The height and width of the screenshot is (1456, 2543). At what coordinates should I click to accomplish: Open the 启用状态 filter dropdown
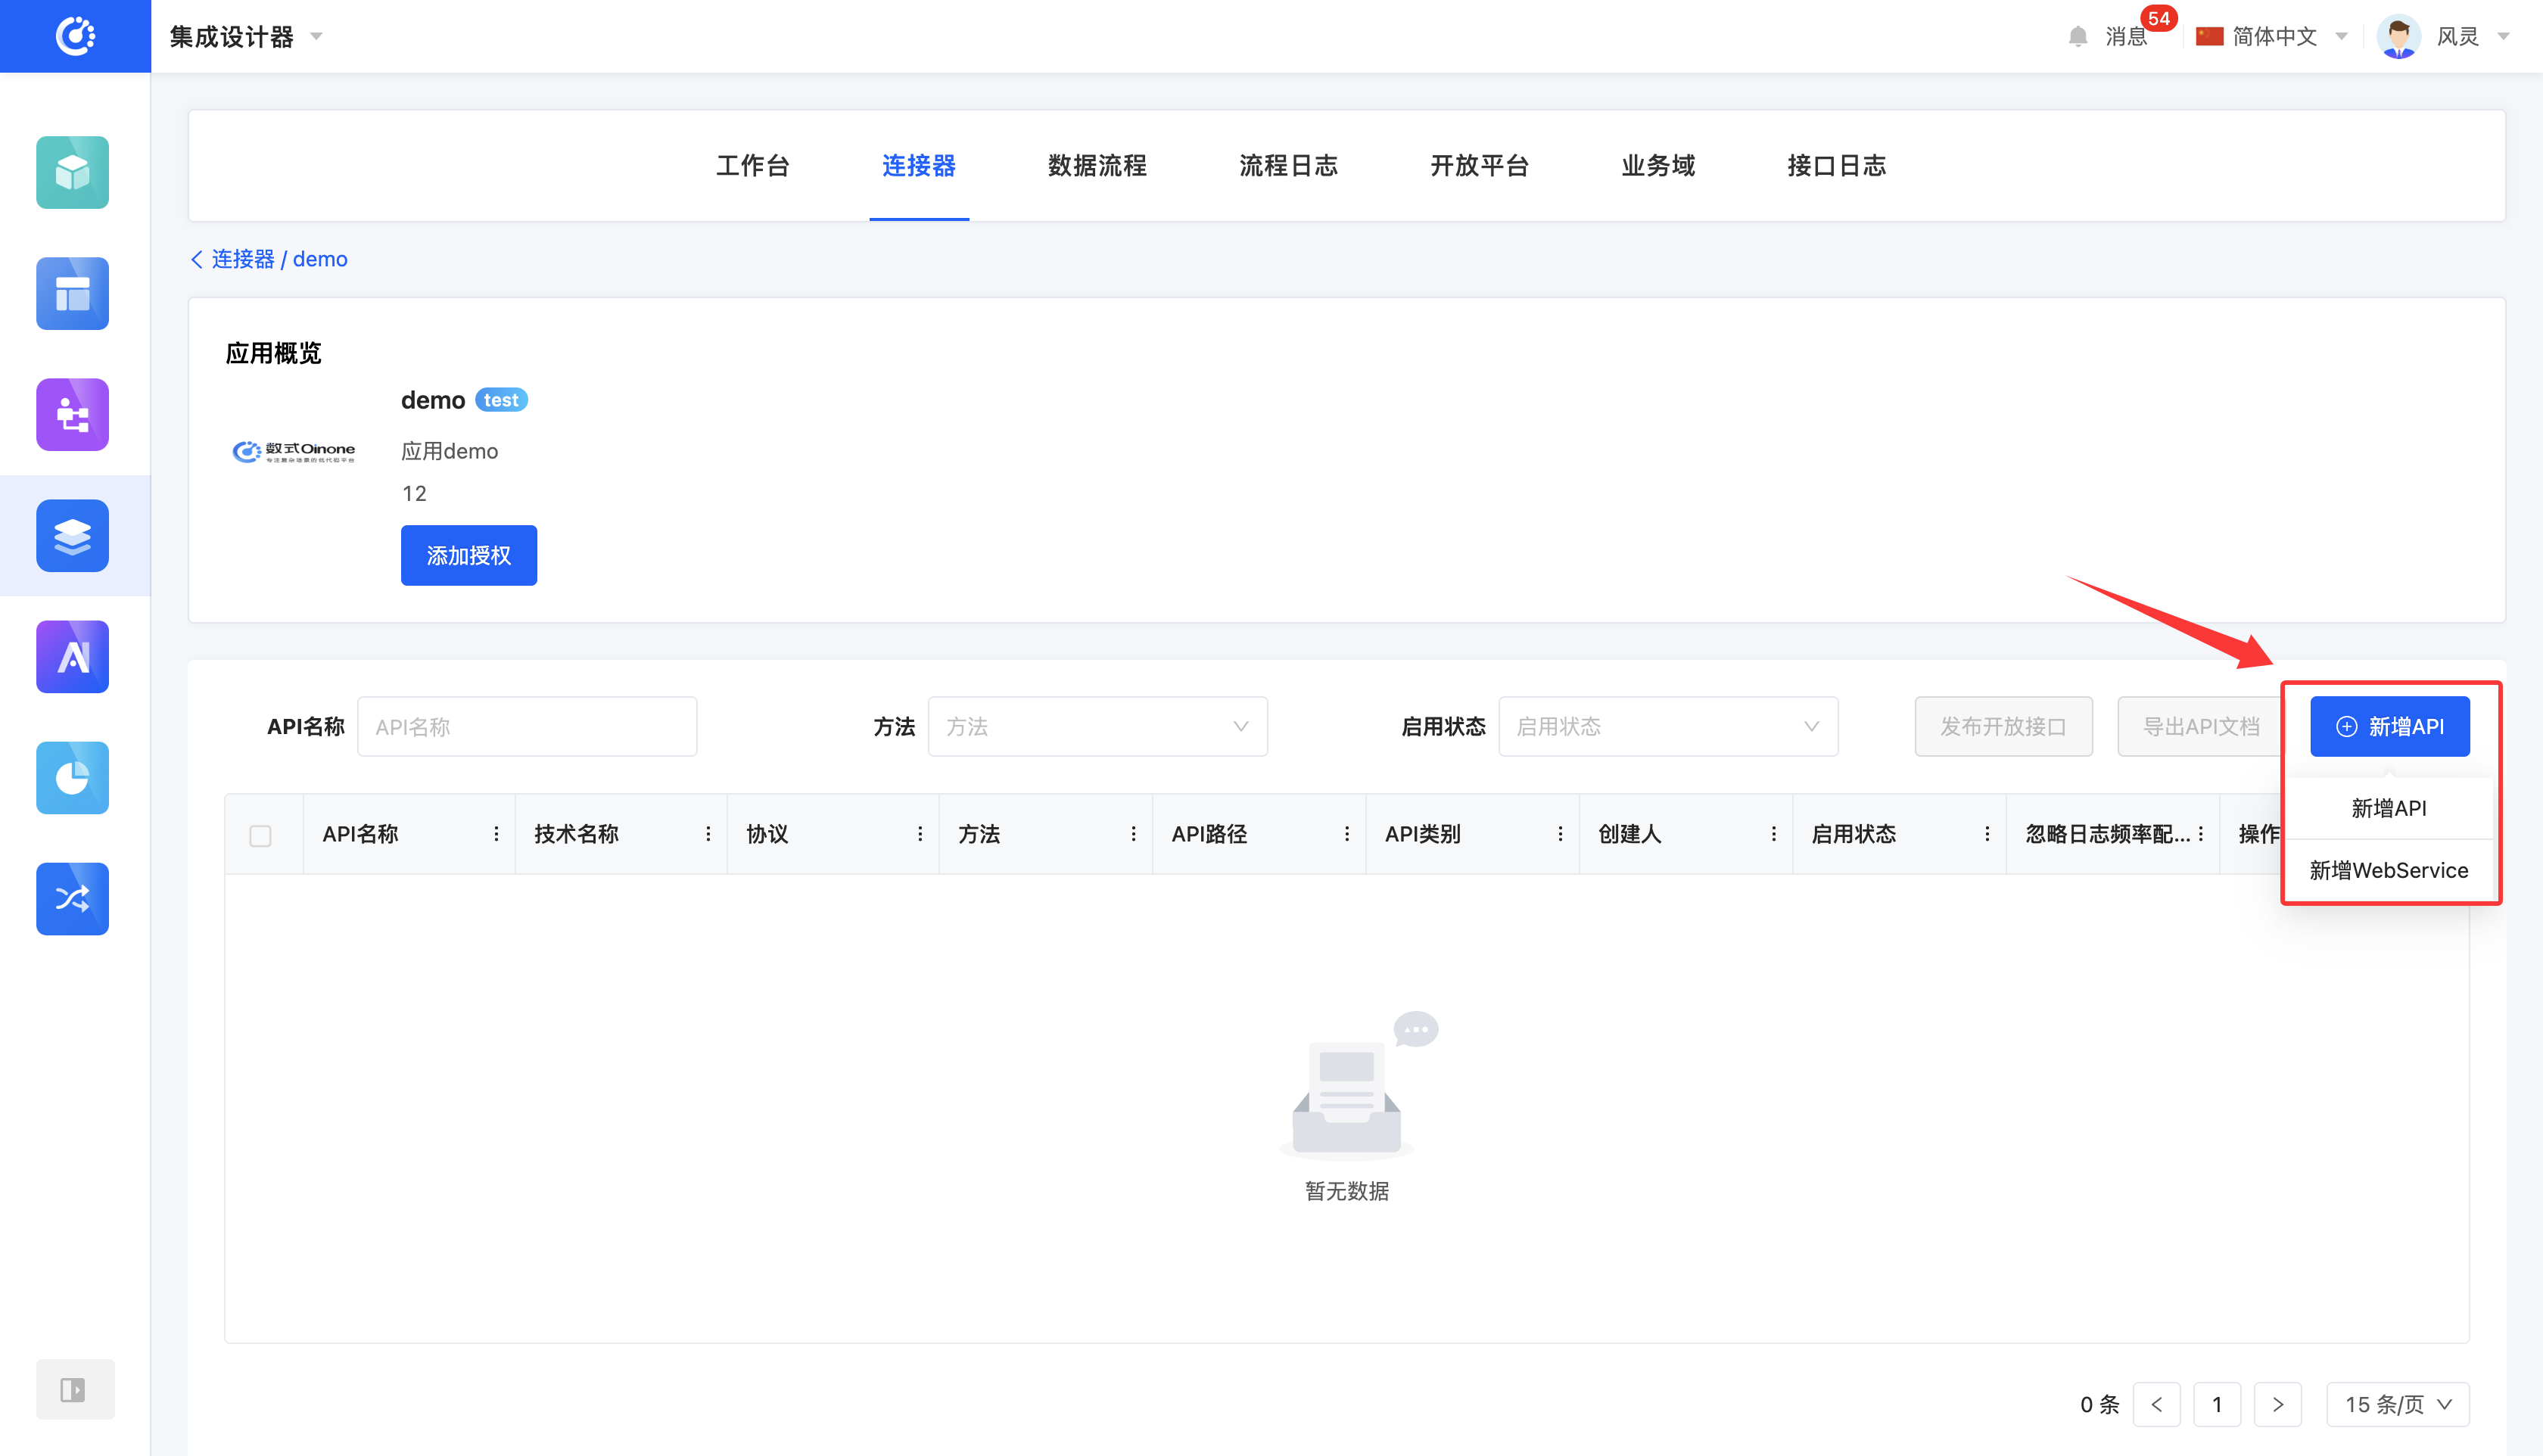point(1667,726)
